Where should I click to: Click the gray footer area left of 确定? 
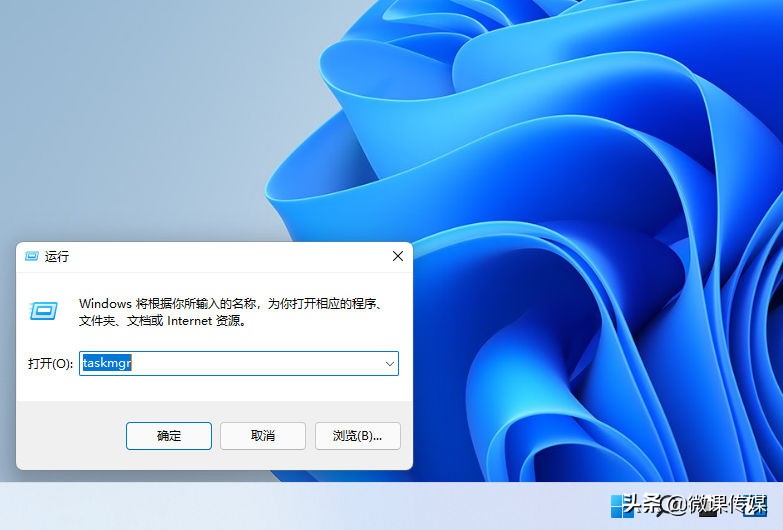click(70, 436)
